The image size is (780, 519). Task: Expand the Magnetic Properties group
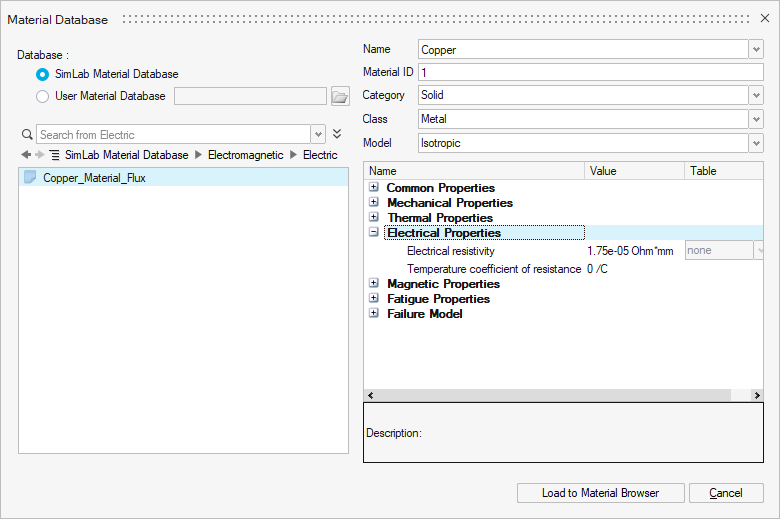[374, 284]
